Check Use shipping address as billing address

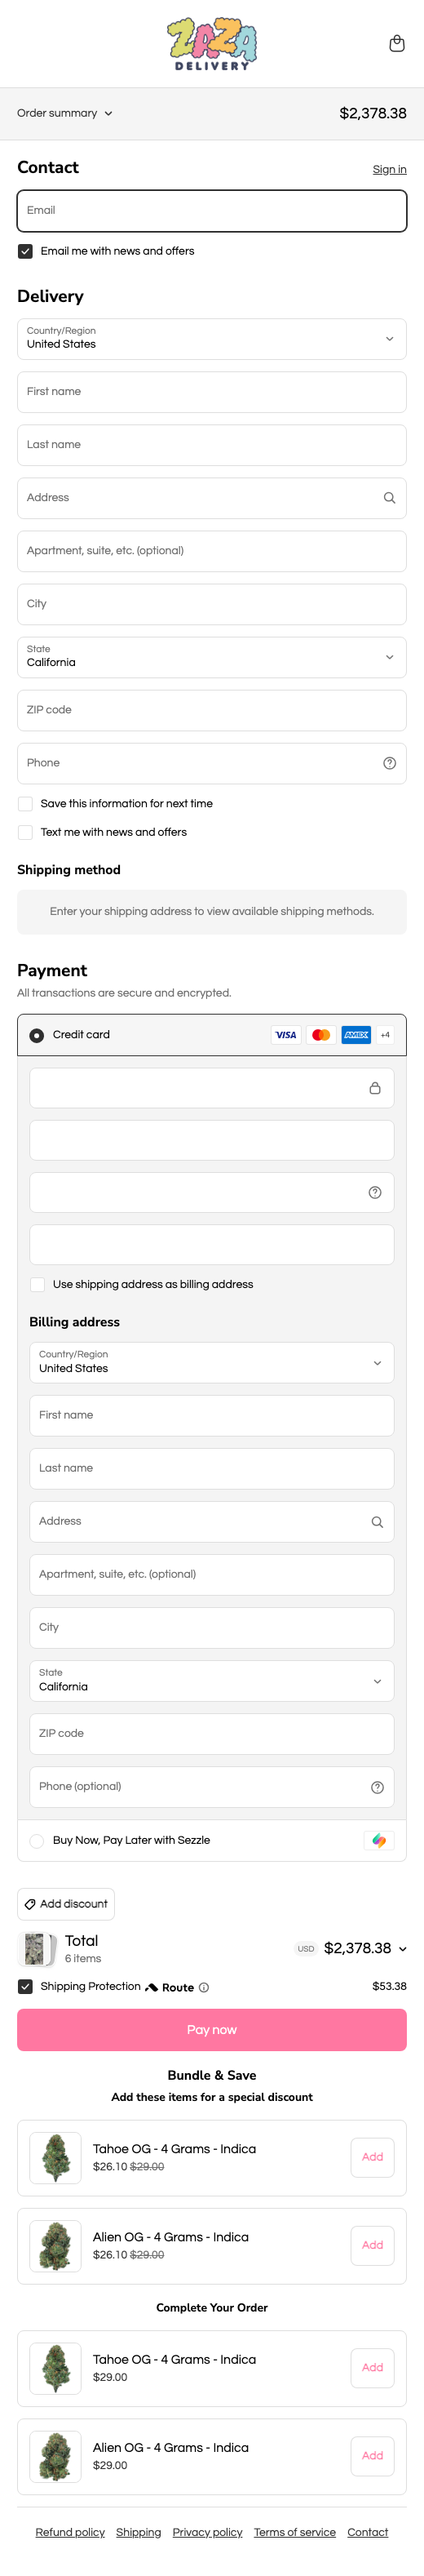point(37,1284)
